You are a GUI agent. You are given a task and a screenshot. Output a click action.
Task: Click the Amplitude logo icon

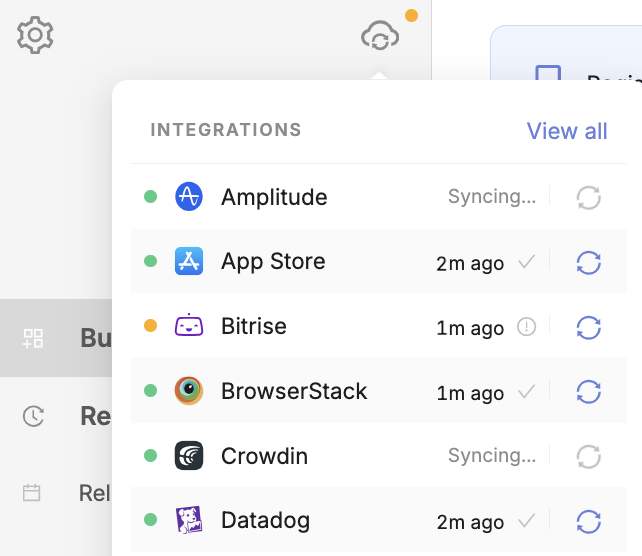[189, 197]
